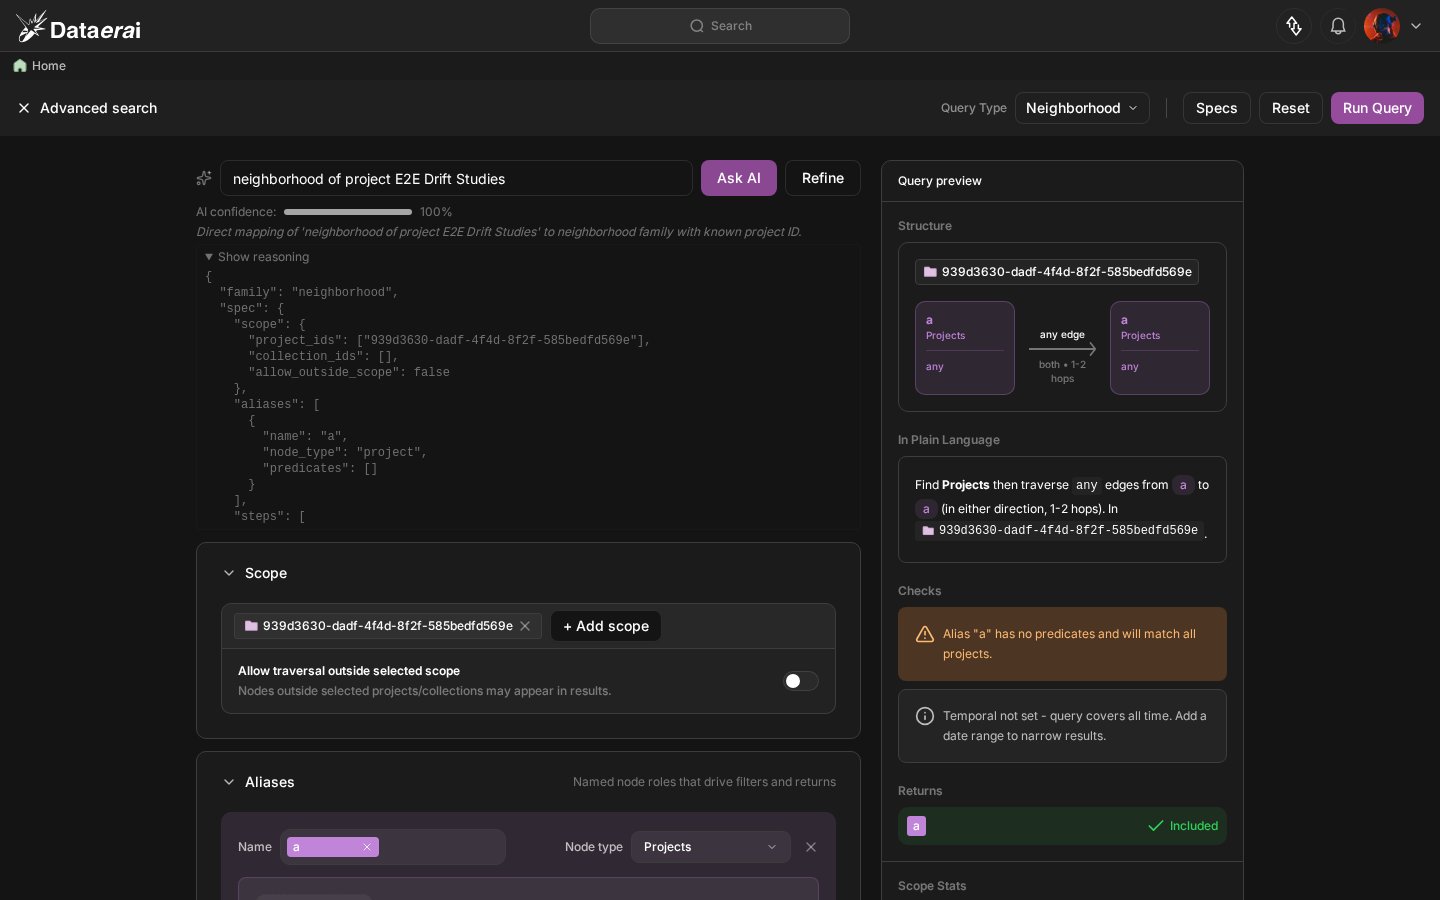Click the Query preview heading
The image size is (1440, 900).
point(940,181)
